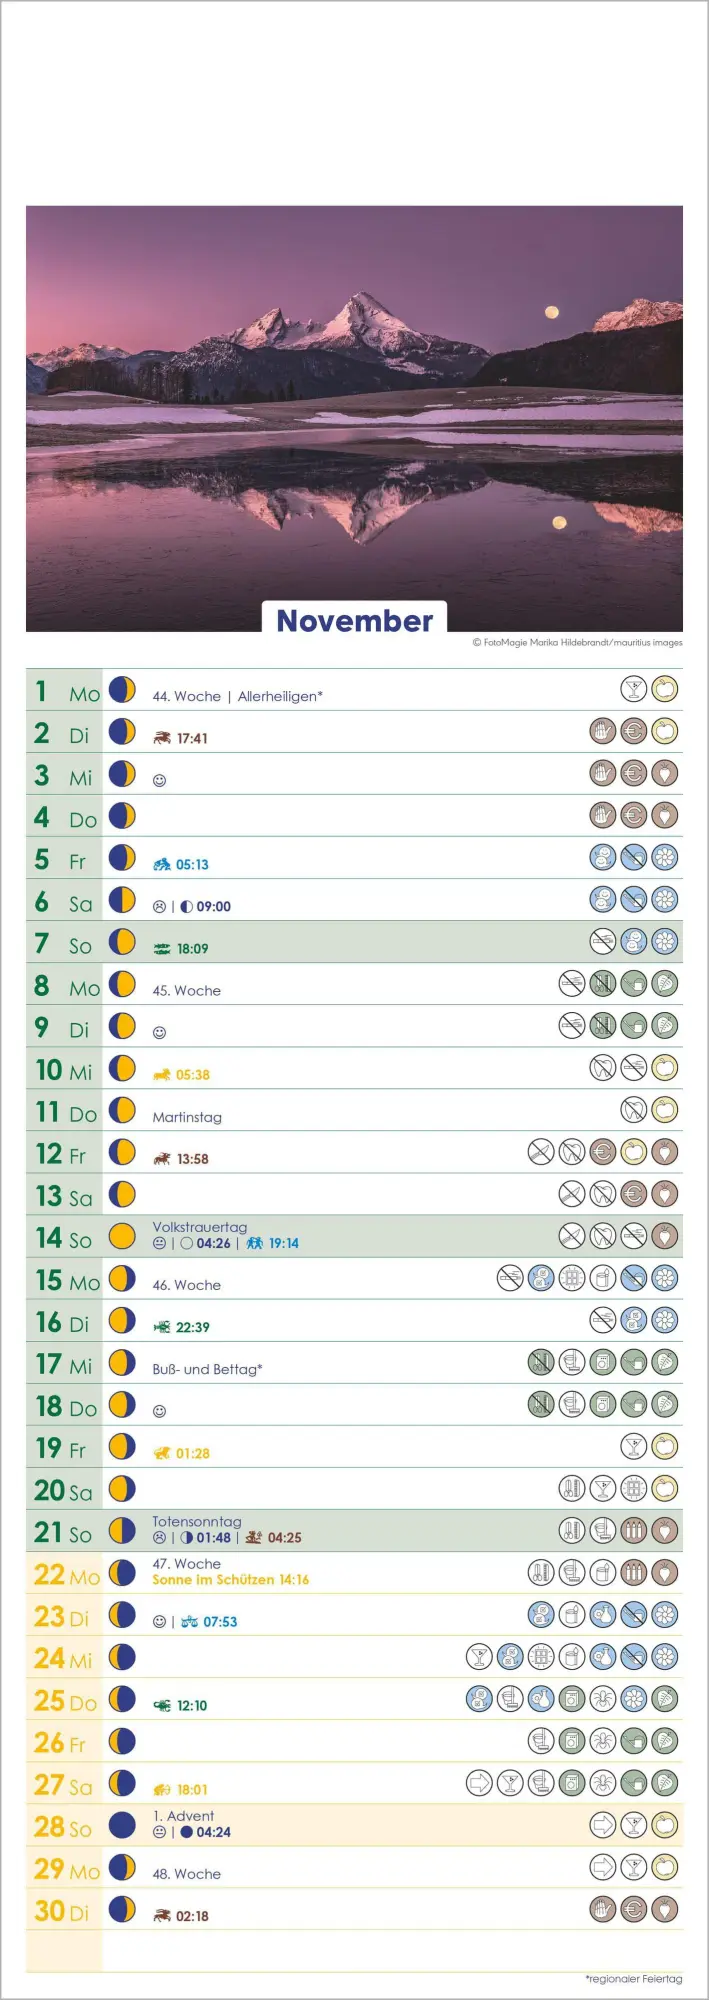Click the flower icon on 5 Fr

pyautogui.click(x=665, y=857)
